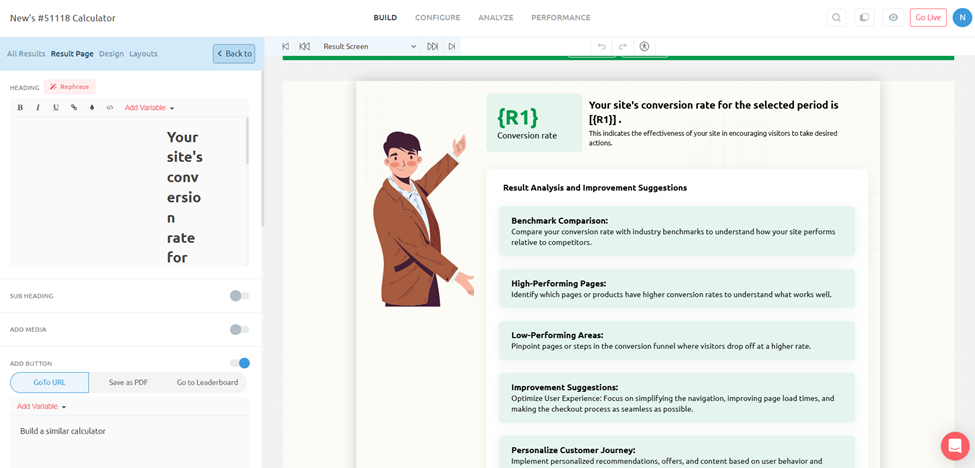
Task: Expand Add Variable dropdown in heading toolbar
Action: point(149,108)
